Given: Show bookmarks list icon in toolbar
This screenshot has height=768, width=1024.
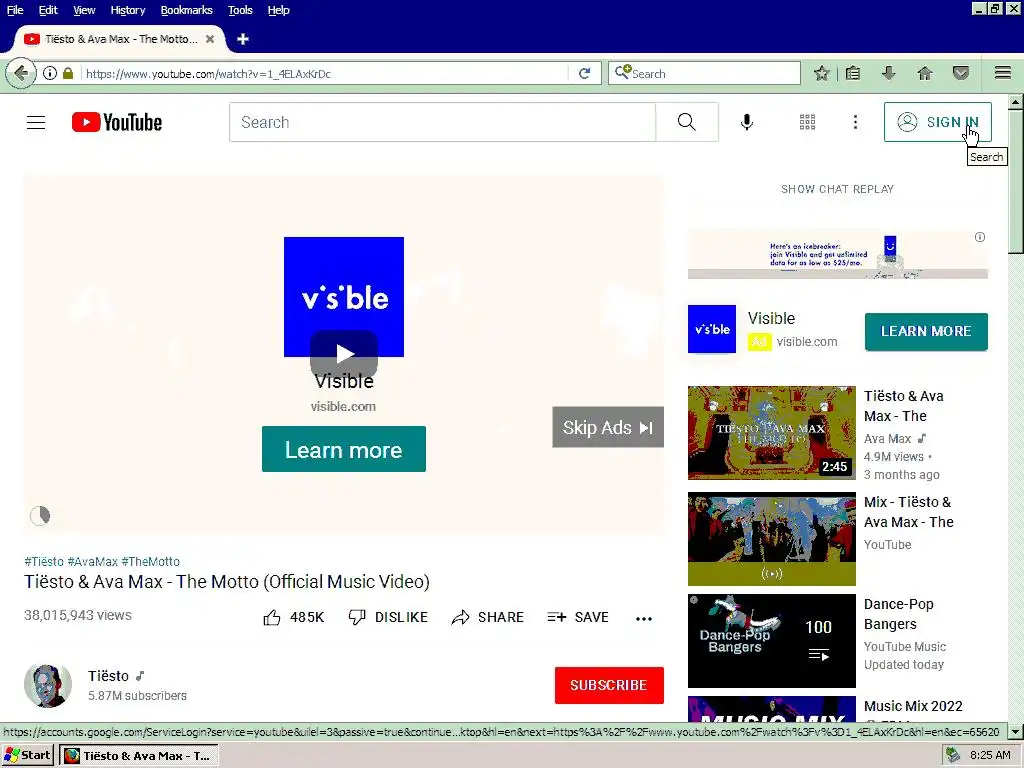Looking at the screenshot, I should [x=853, y=73].
